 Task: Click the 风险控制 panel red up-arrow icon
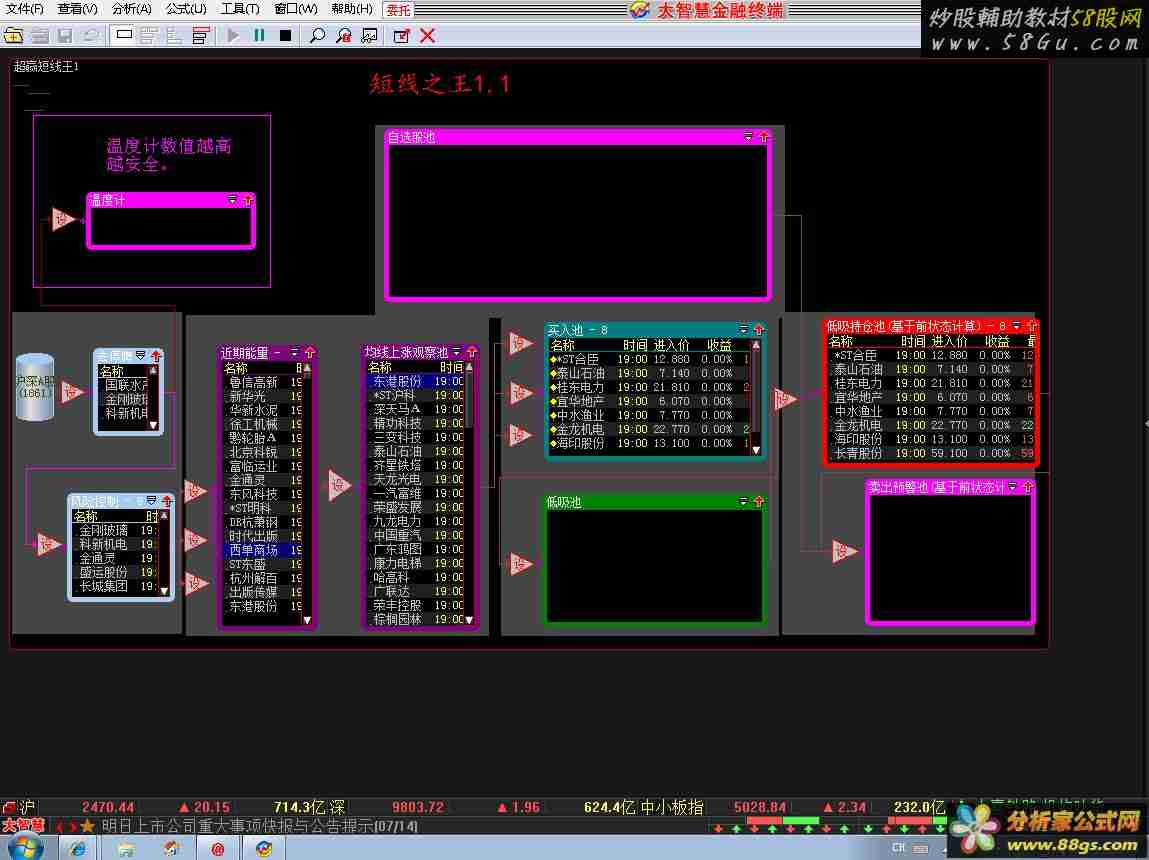coord(167,500)
